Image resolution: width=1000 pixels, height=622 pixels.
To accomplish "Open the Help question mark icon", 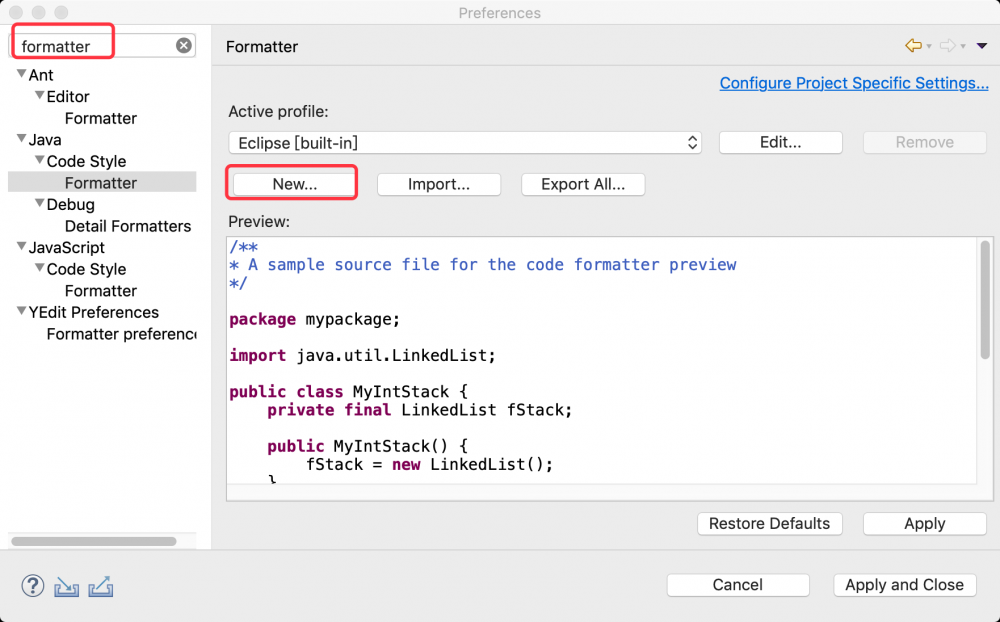I will [33, 586].
